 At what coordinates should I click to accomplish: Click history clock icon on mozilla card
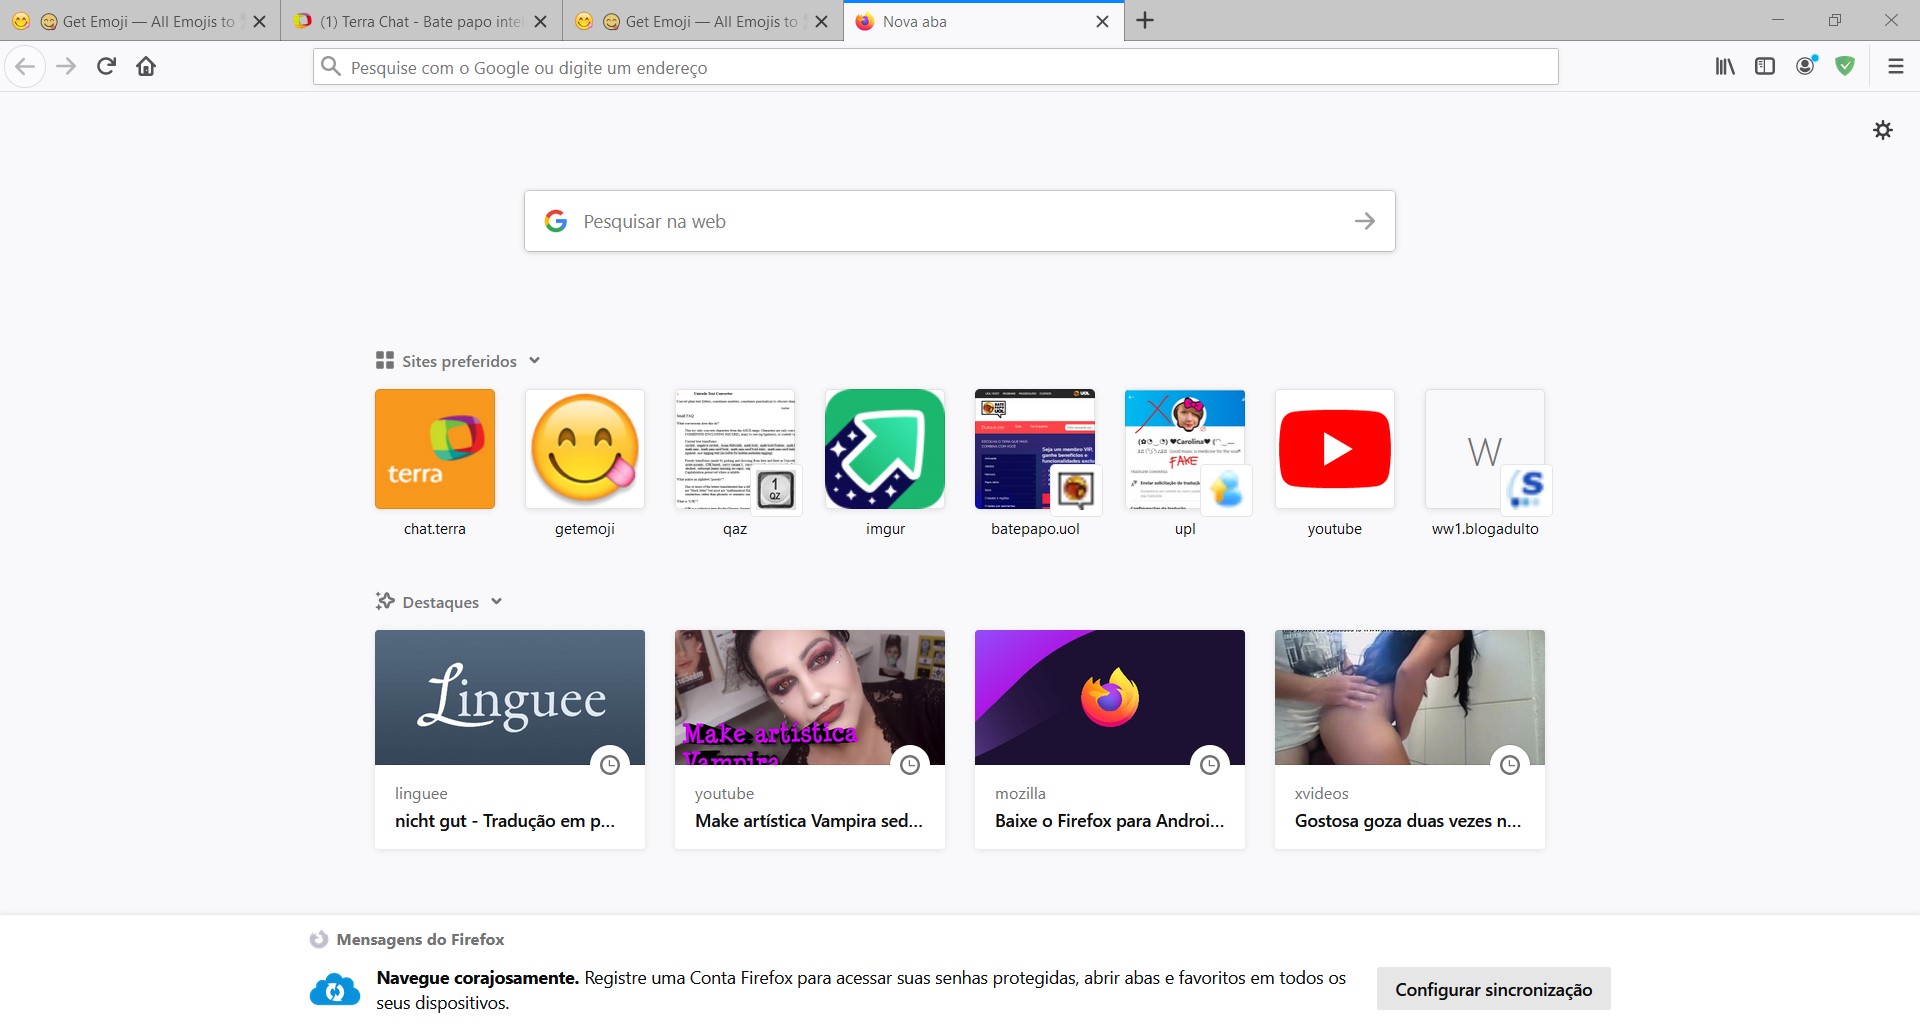1210,765
